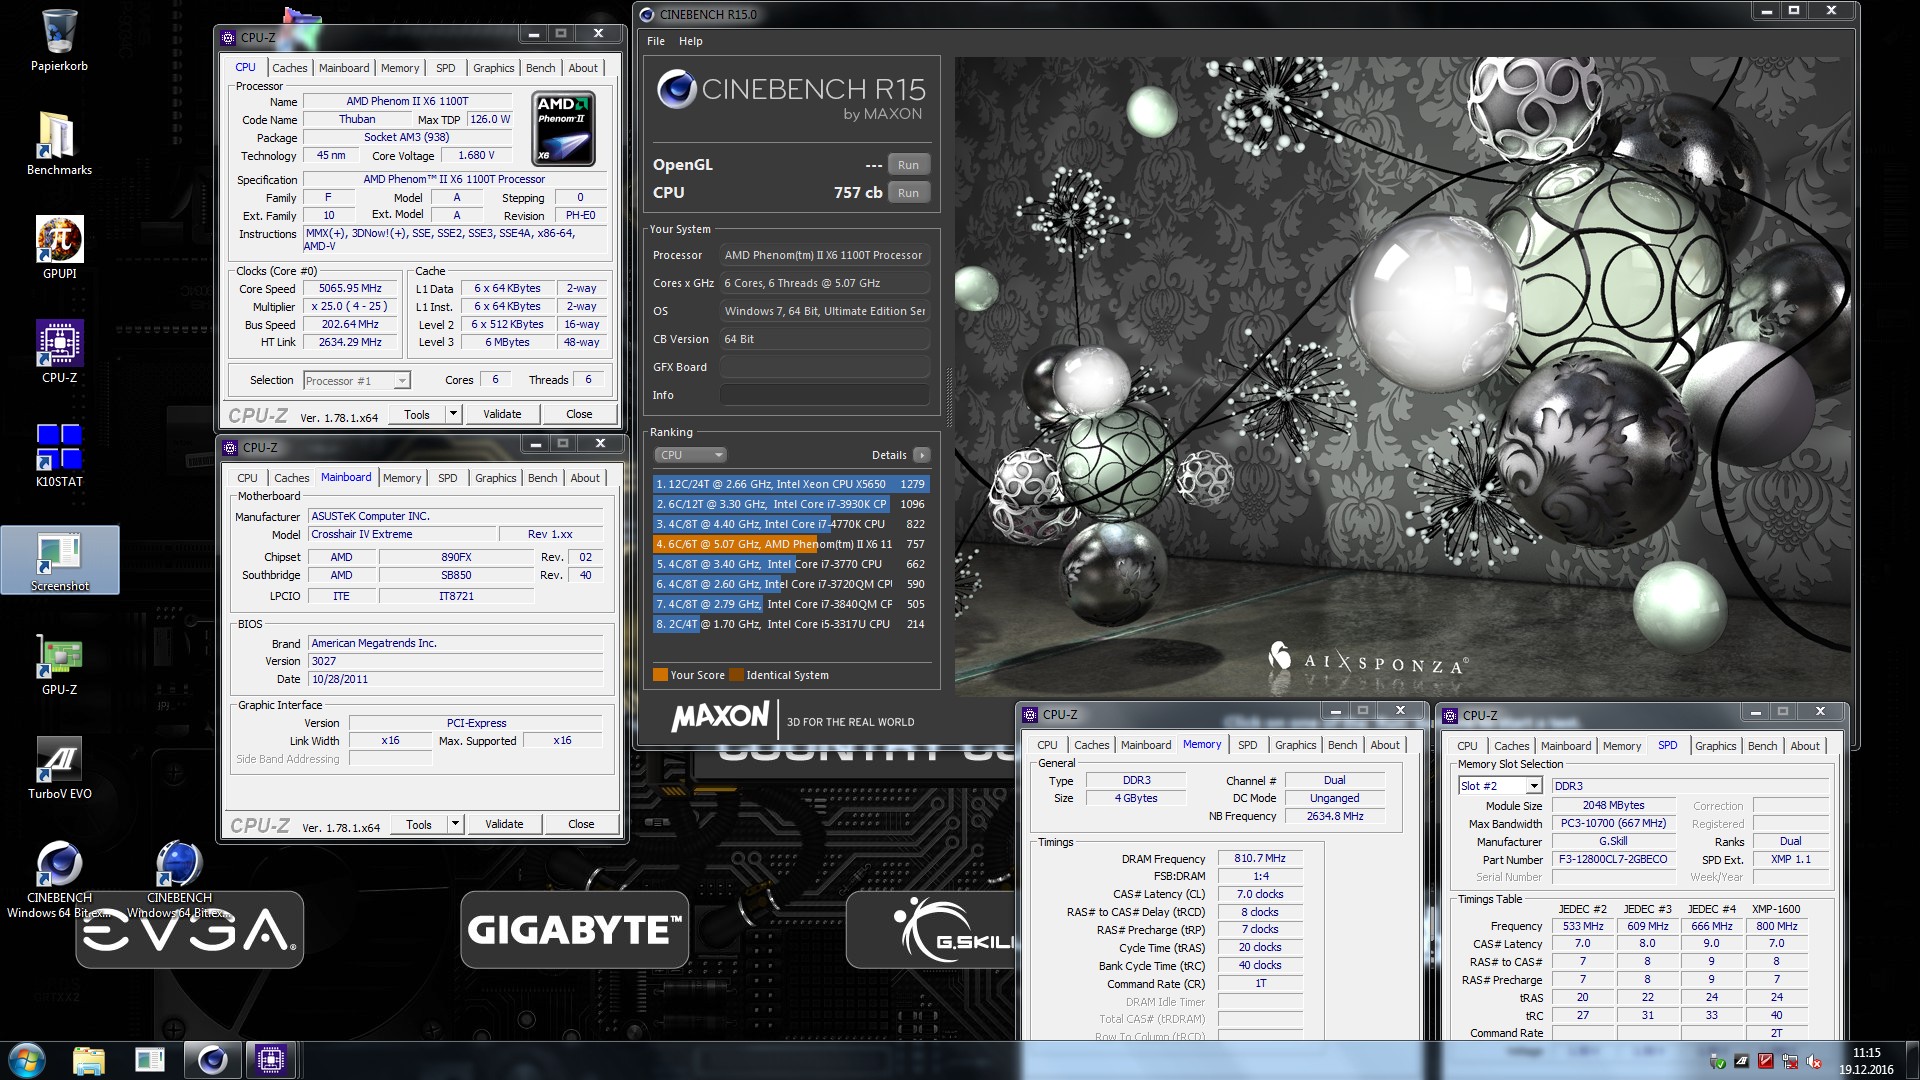
Task: Launch the CPU-Z desktop shortcut
Action: coord(59,350)
